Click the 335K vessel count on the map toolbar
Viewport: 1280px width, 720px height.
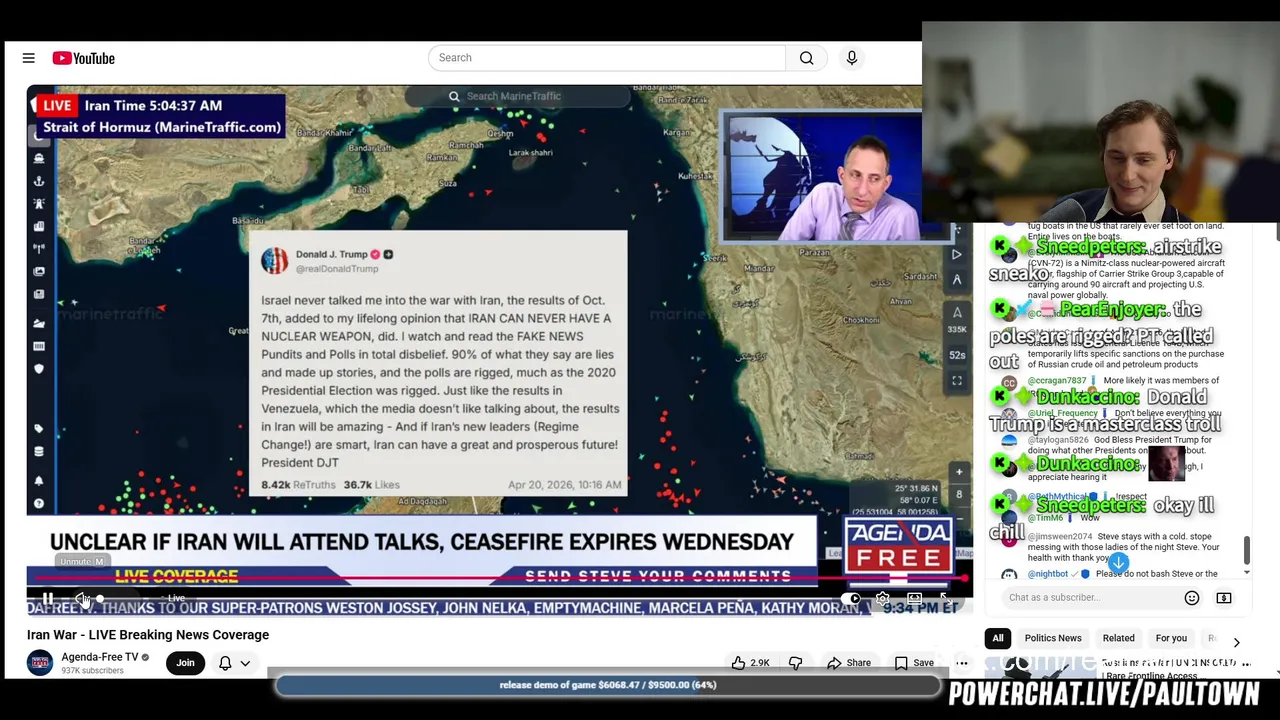tap(957, 329)
